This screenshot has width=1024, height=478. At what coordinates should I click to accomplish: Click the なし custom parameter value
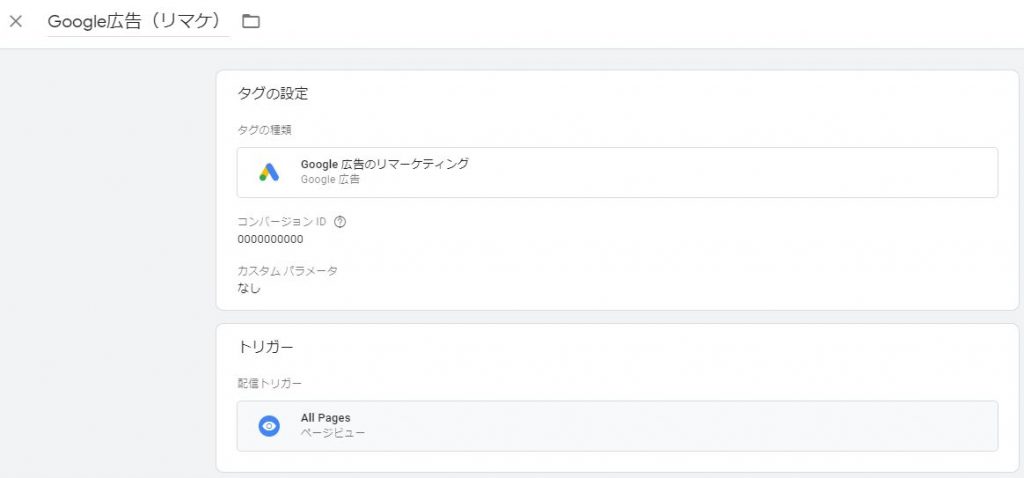click(249, 288)
